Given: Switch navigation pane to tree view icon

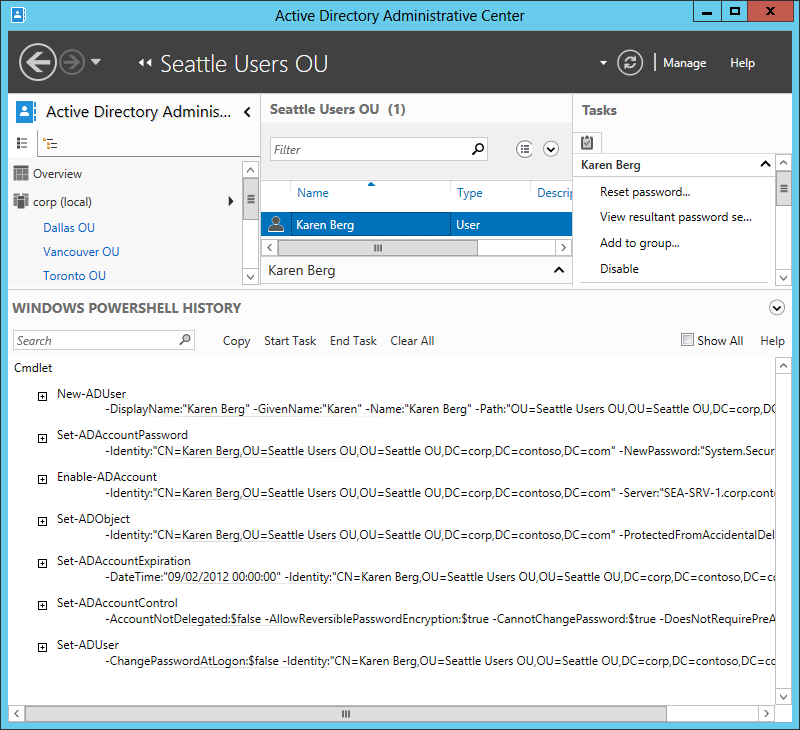Looking at the screenshot, I should (50, 144).
